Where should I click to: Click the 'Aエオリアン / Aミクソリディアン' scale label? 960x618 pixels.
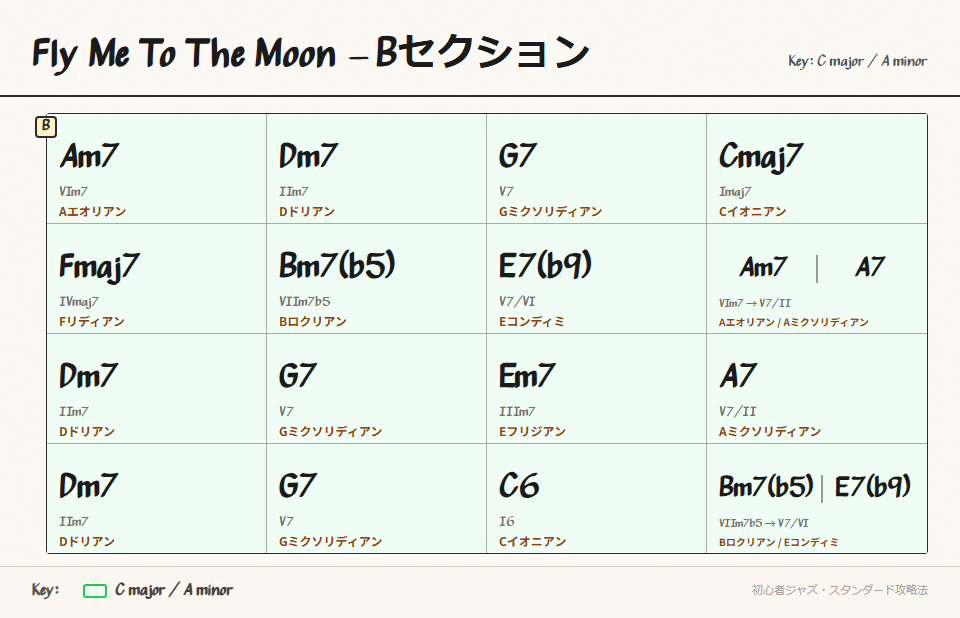tap(794, 323)
